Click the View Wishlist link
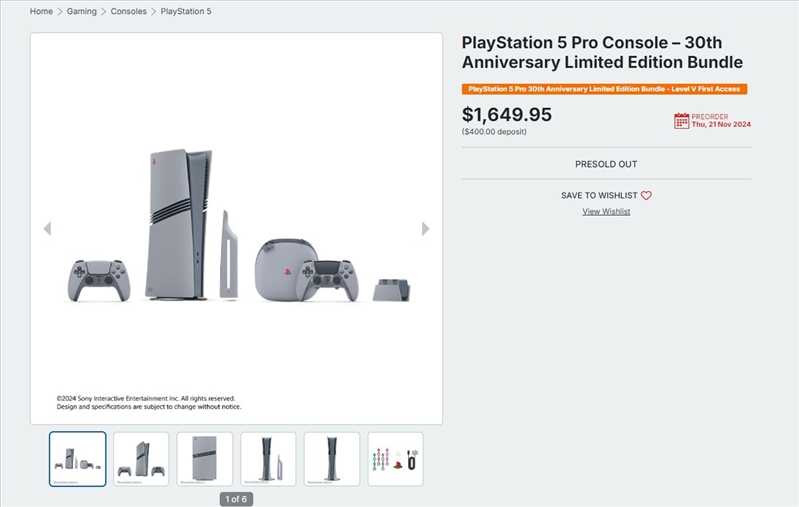This screenshot has height=507, width=799. 606,212
